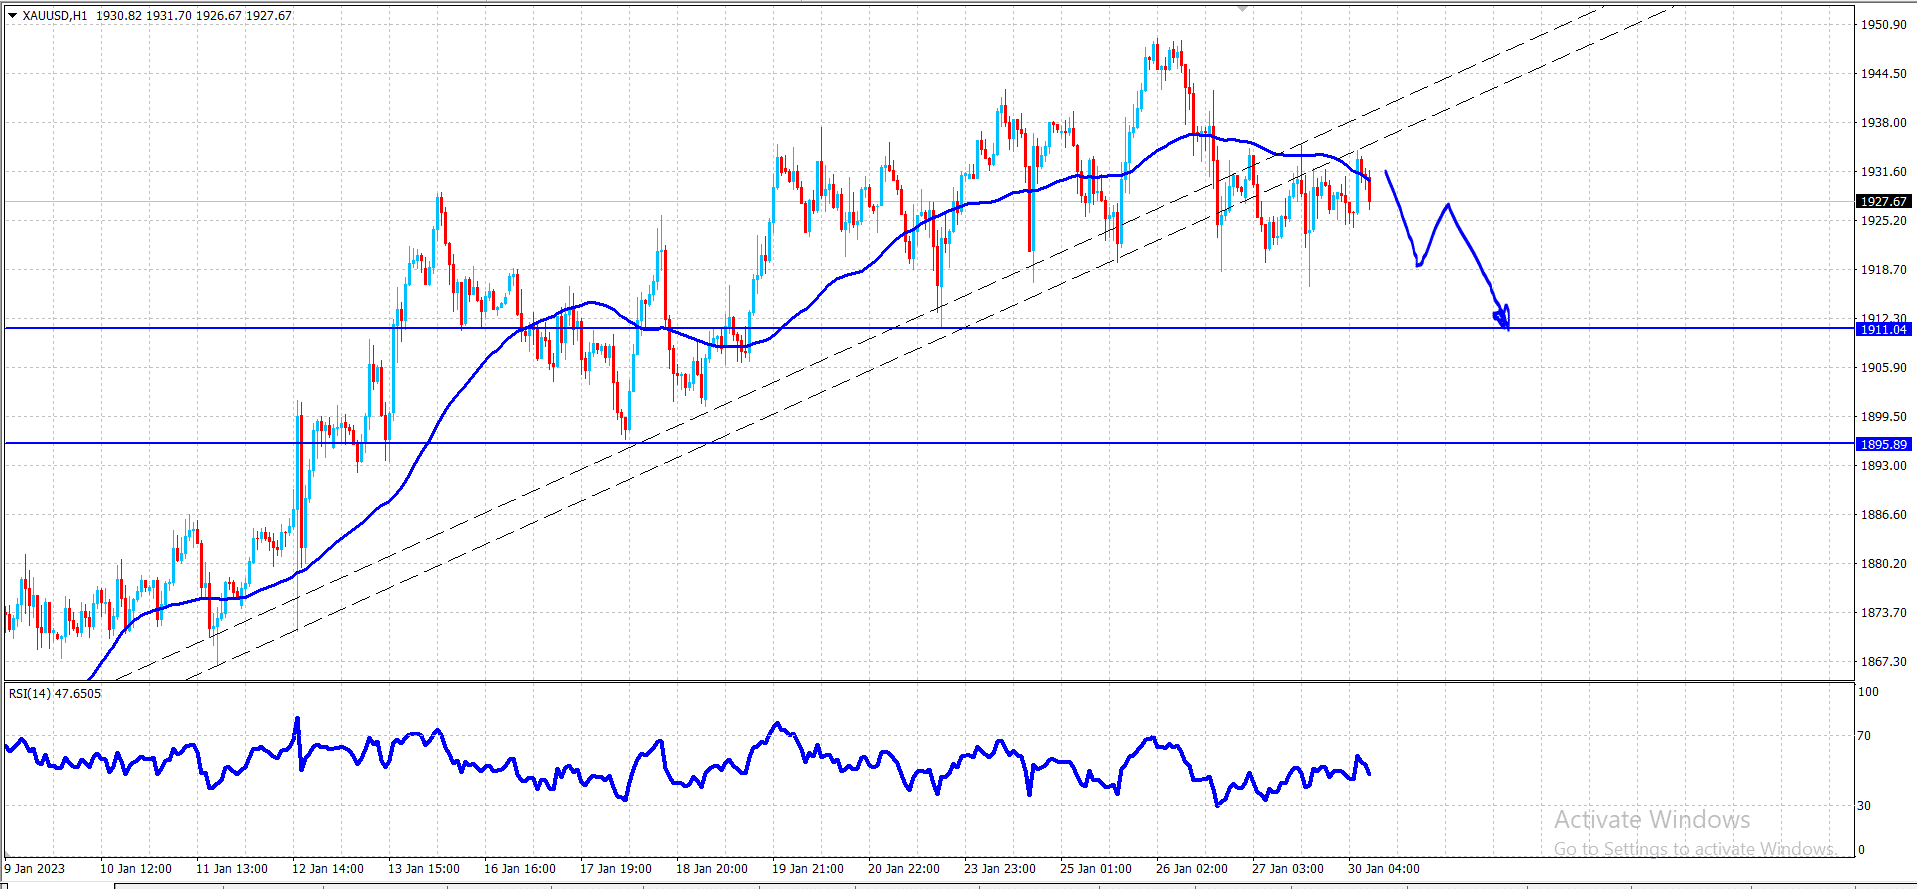Select the horizontal line at 1895.89
This screenshot has height=889, width=1917.
[x=929, y=443]
